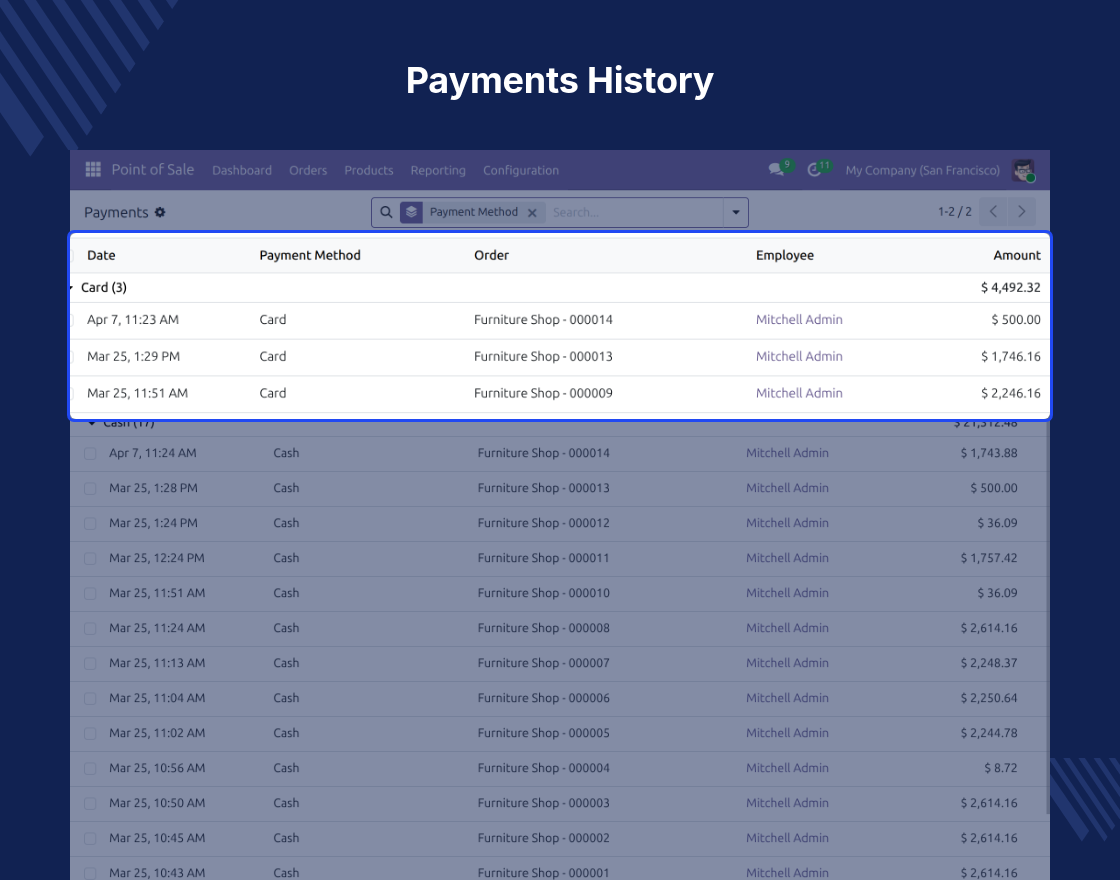Click Cash amount $ 1,757.42
Image resolution: width=1120 pixels, height=880 pixels.
(989, 558)
